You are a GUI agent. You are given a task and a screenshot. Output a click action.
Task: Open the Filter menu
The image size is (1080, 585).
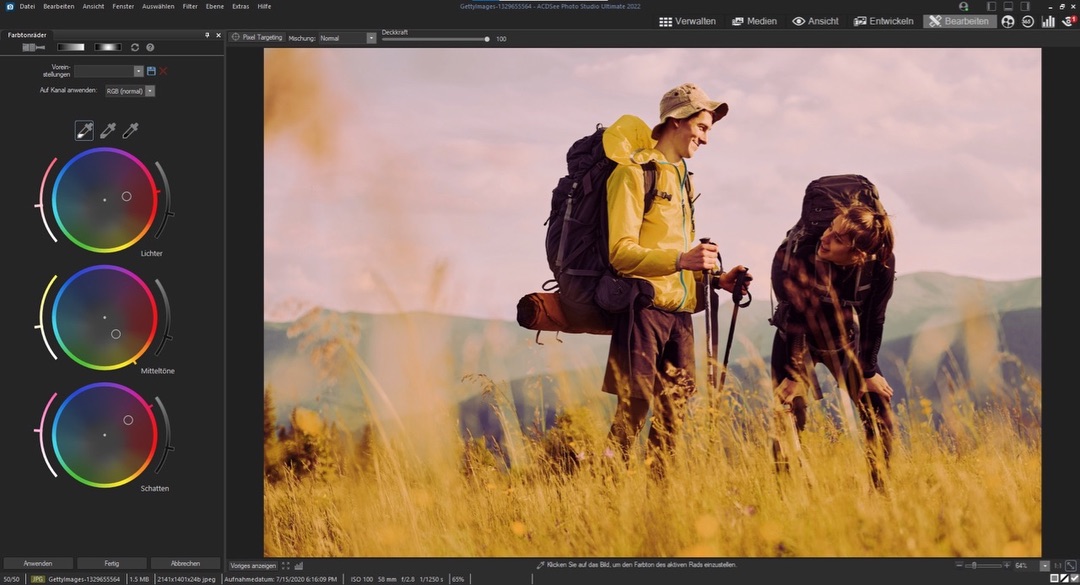tap(190, 6)
